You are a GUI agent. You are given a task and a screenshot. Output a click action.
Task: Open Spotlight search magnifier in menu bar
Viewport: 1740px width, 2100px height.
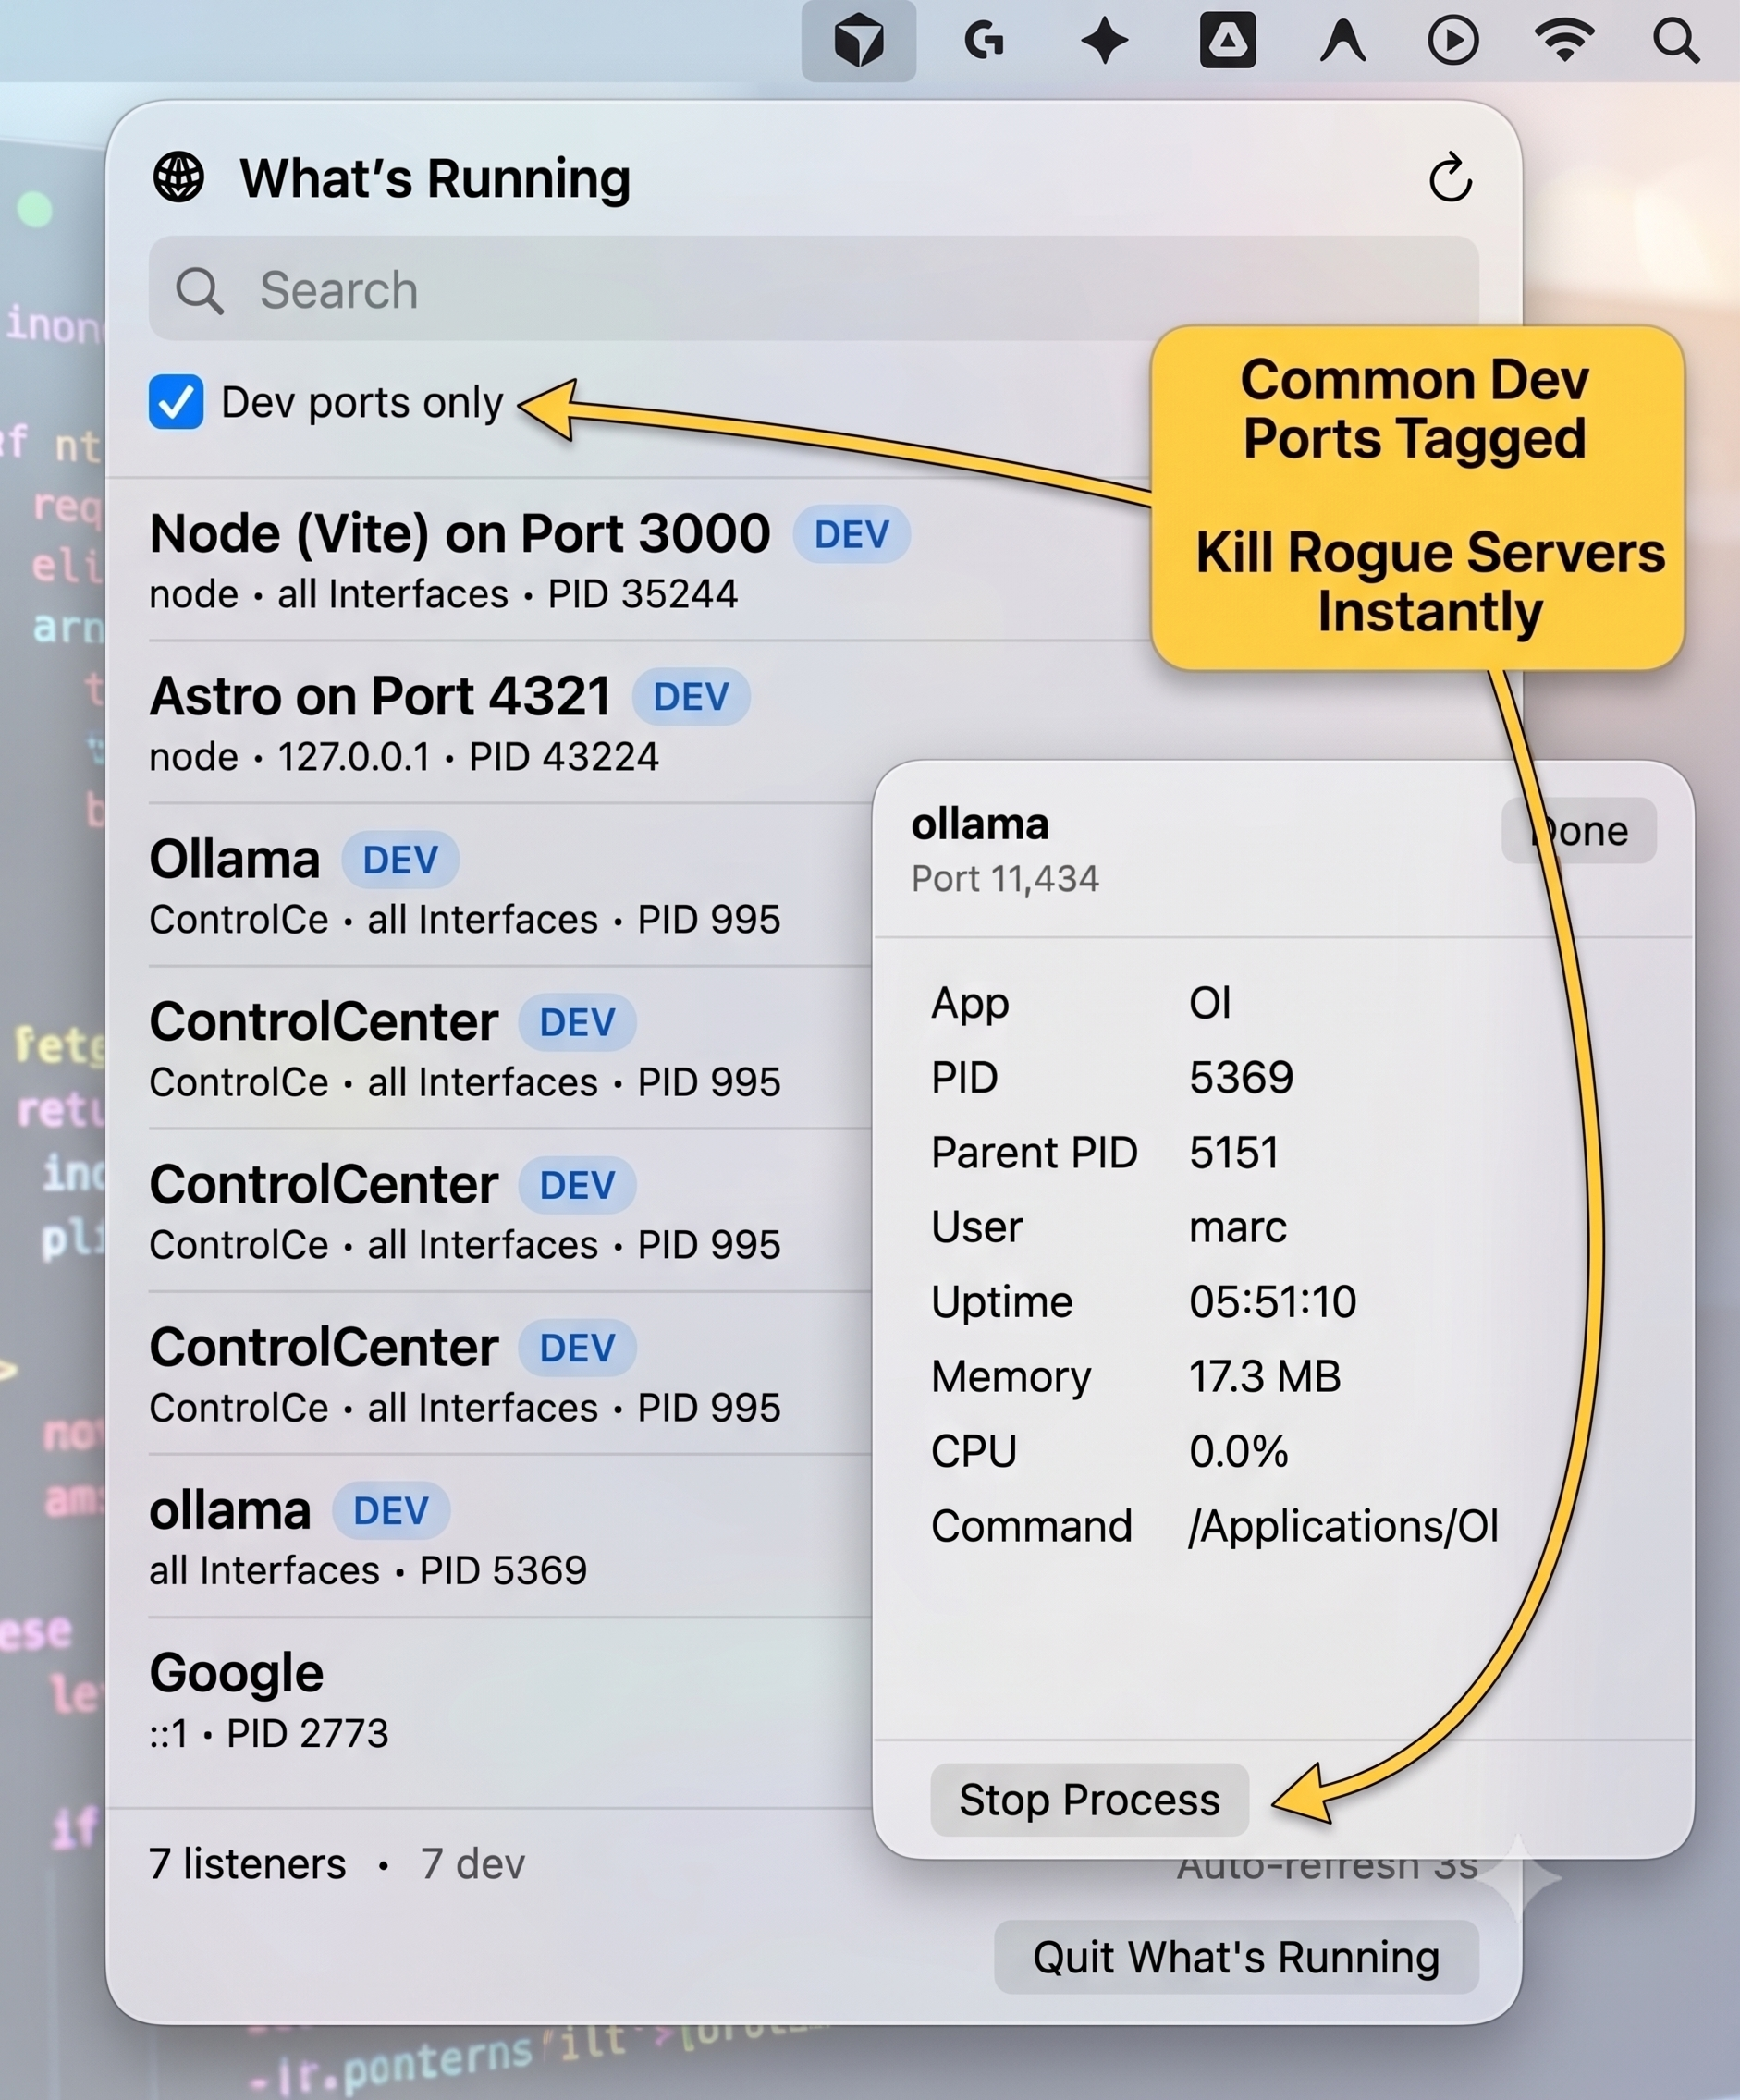tap(1676, 41)
